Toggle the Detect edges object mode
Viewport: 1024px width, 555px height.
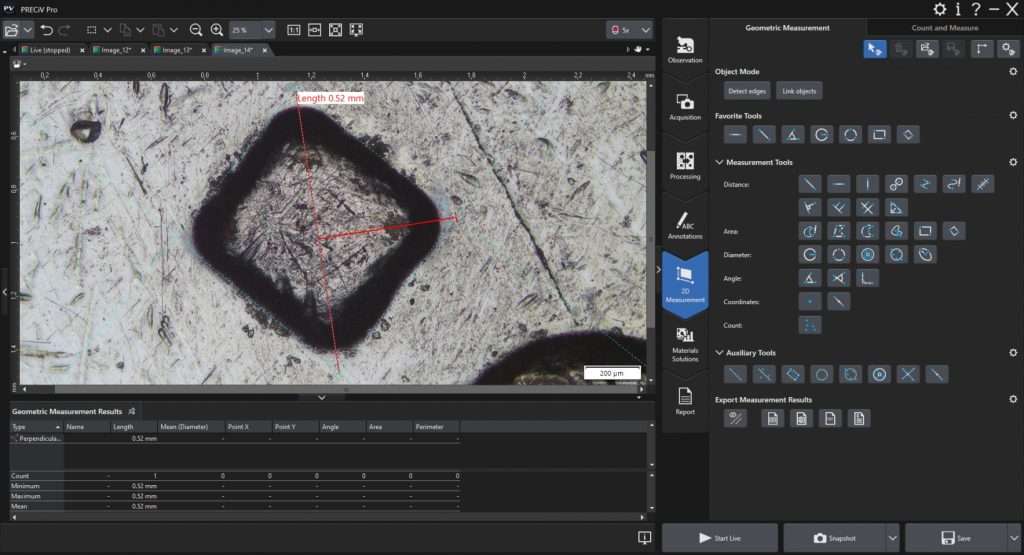(748, 91)
